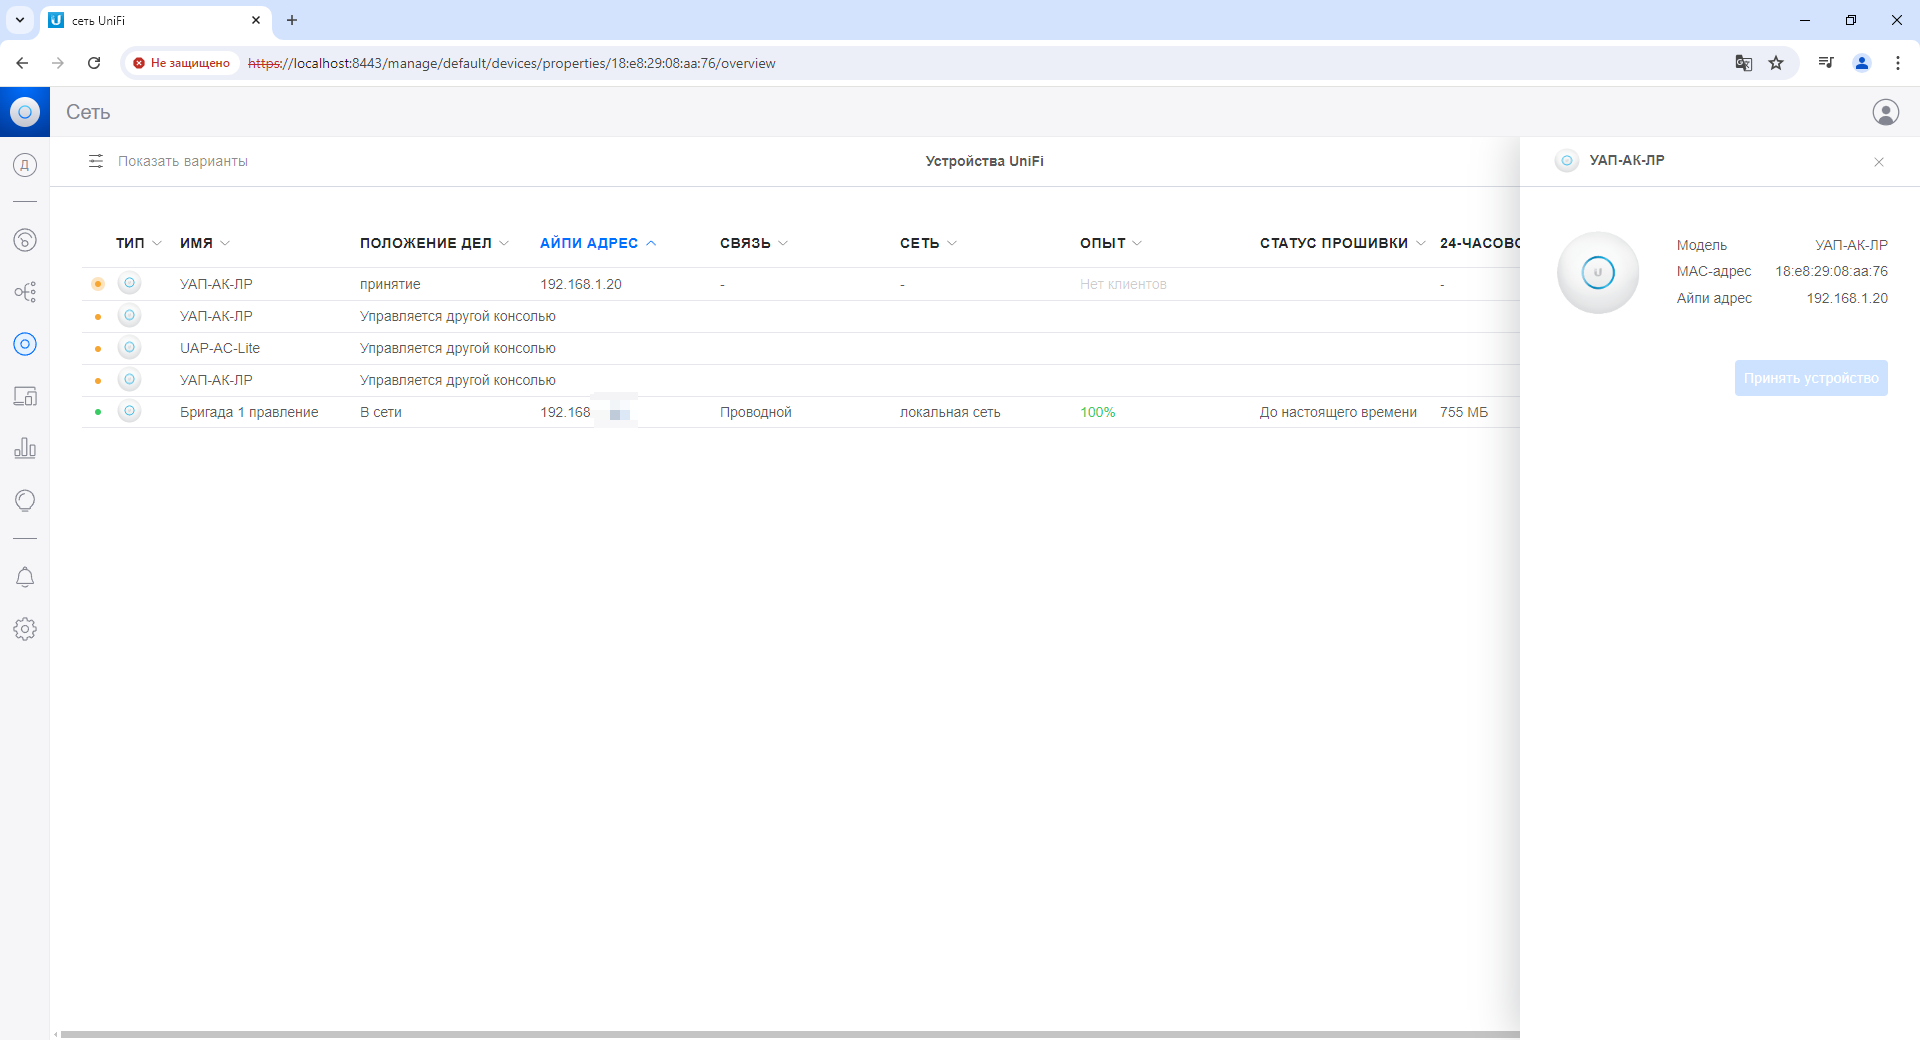Viewport: 1920px width, 1040px height.
Task: Click the Не защищено security badge
Action: (x=182, y=63)
